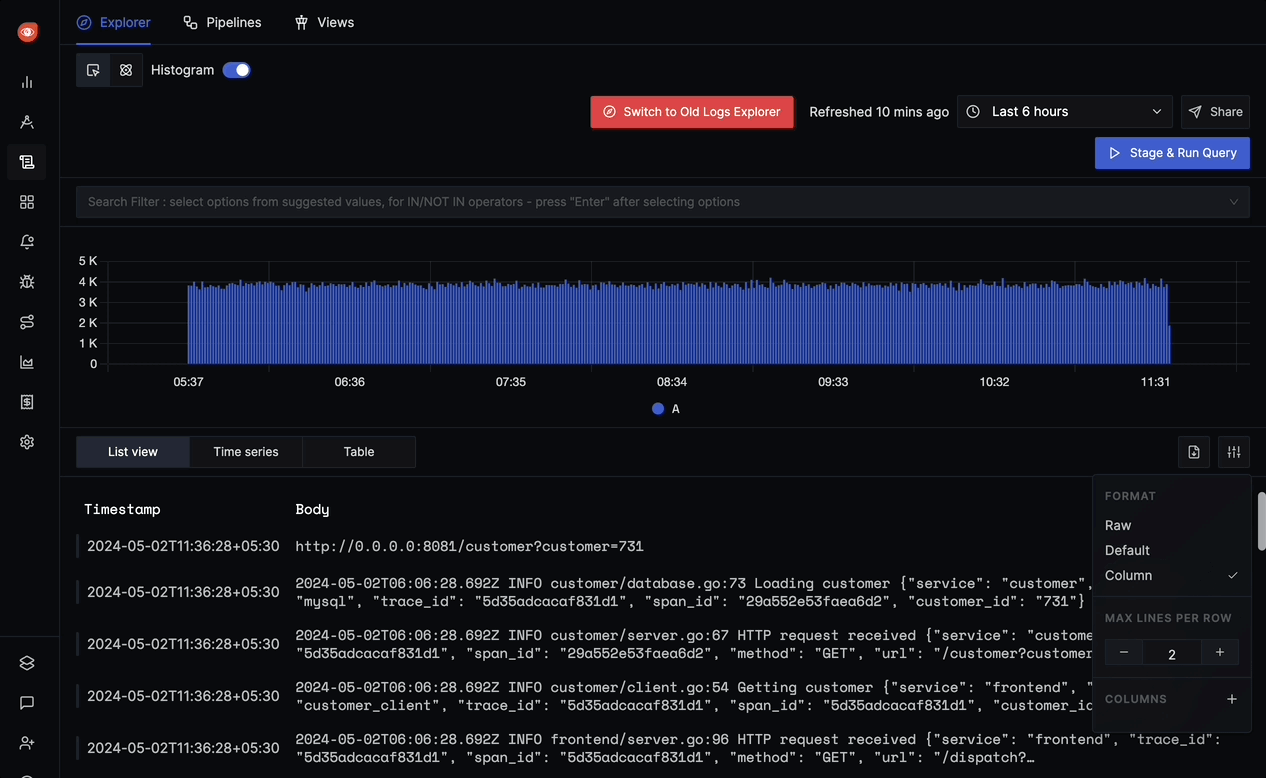Click the Timestamp column header

(122, 509)
